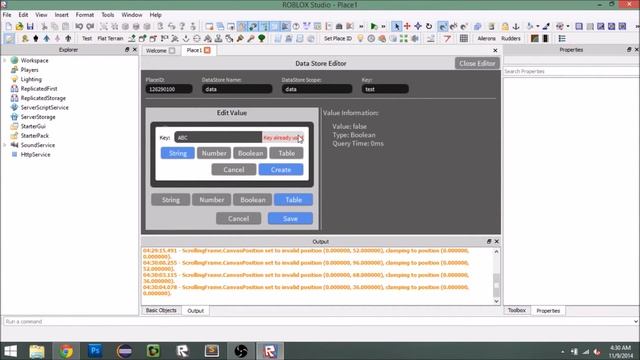
Task: Open the Windows Start button
Action: click(x=10, y=351)
